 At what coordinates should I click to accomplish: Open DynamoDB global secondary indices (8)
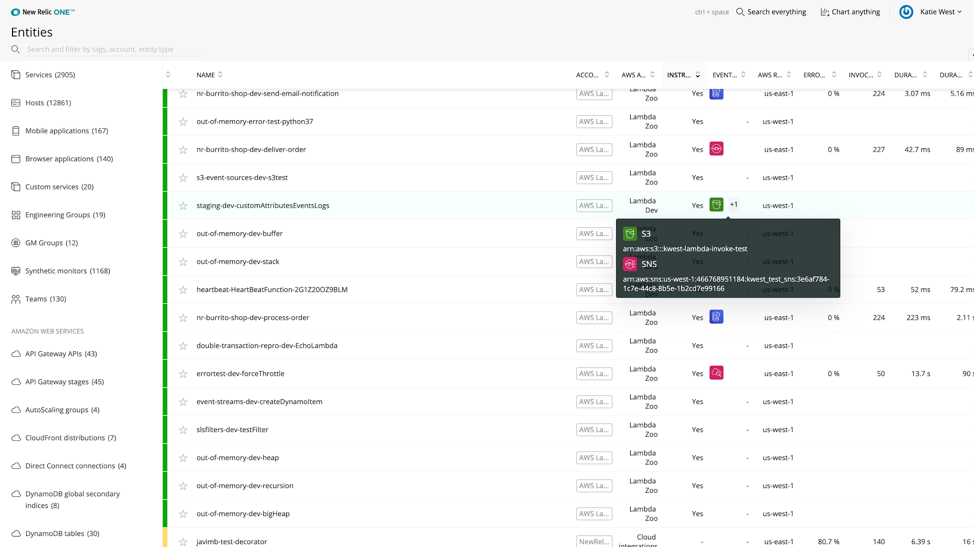[x=73, y=499]
